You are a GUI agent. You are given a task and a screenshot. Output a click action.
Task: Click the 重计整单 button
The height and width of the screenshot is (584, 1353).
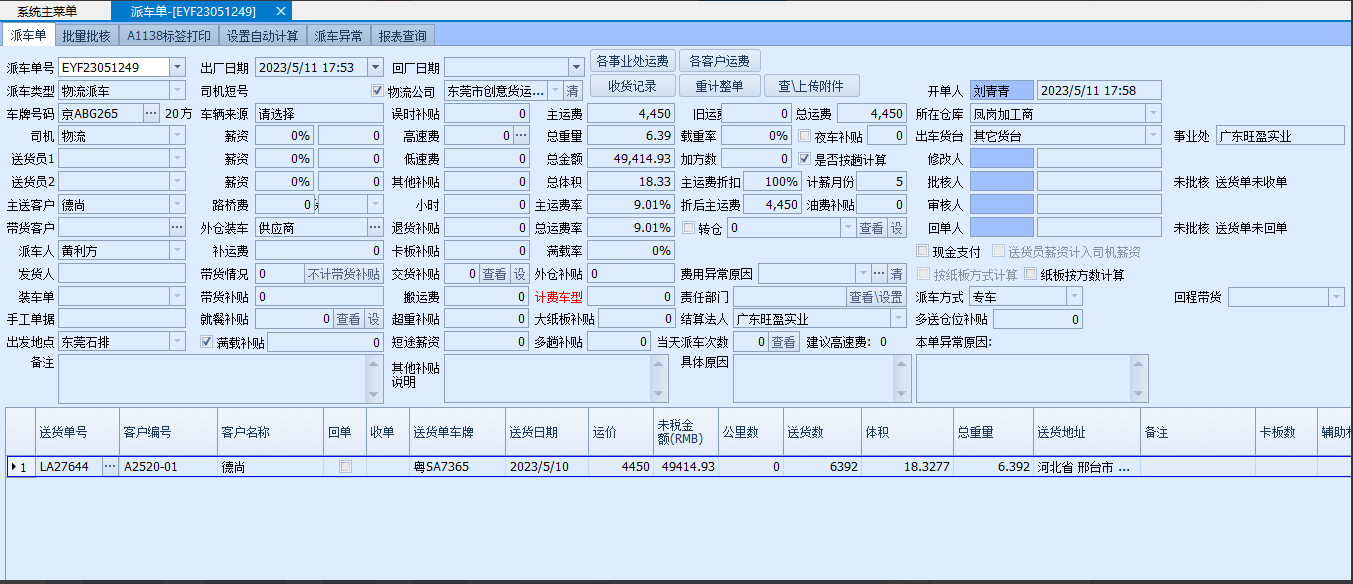pos(720,86)
